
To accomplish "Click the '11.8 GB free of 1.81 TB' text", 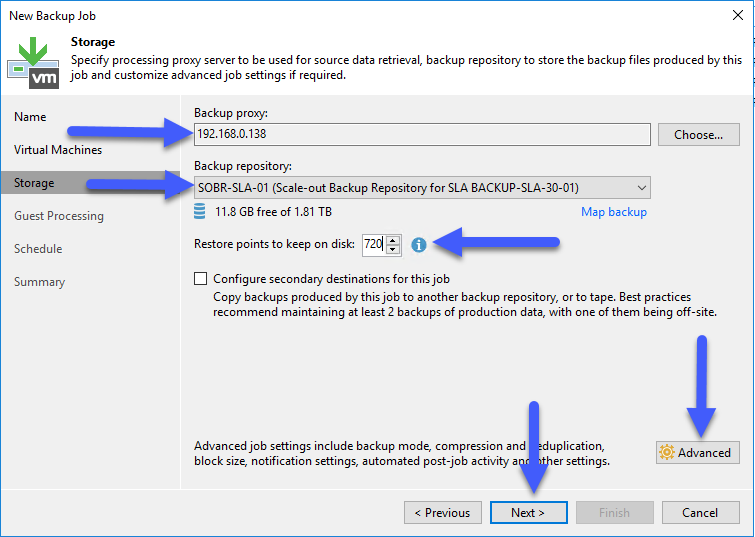I will click(x=273, y=212).
